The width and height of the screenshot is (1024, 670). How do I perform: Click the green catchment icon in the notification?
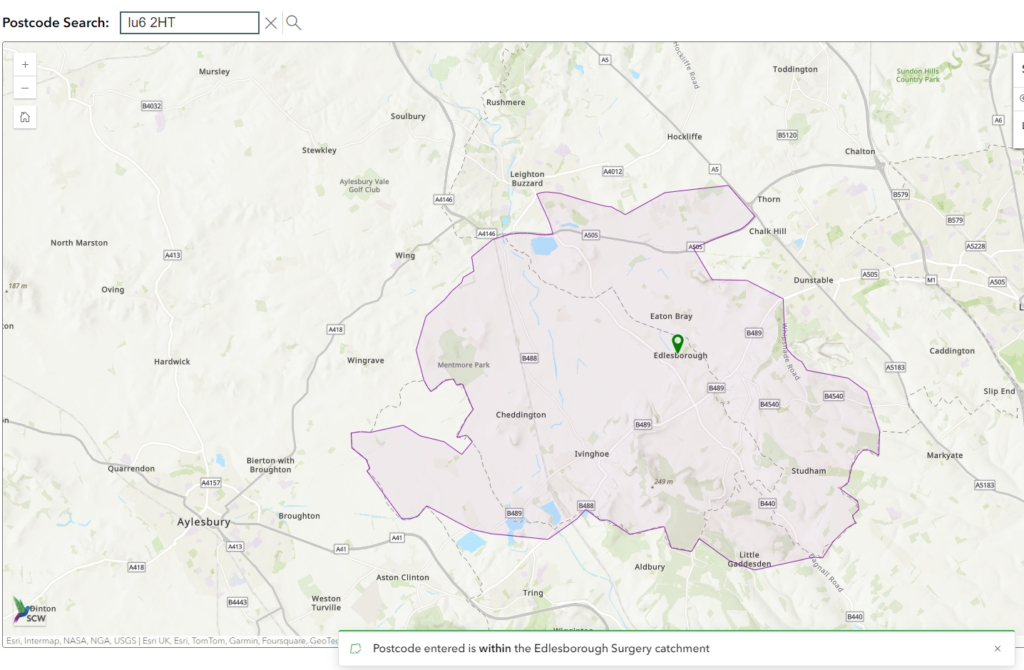357,648
